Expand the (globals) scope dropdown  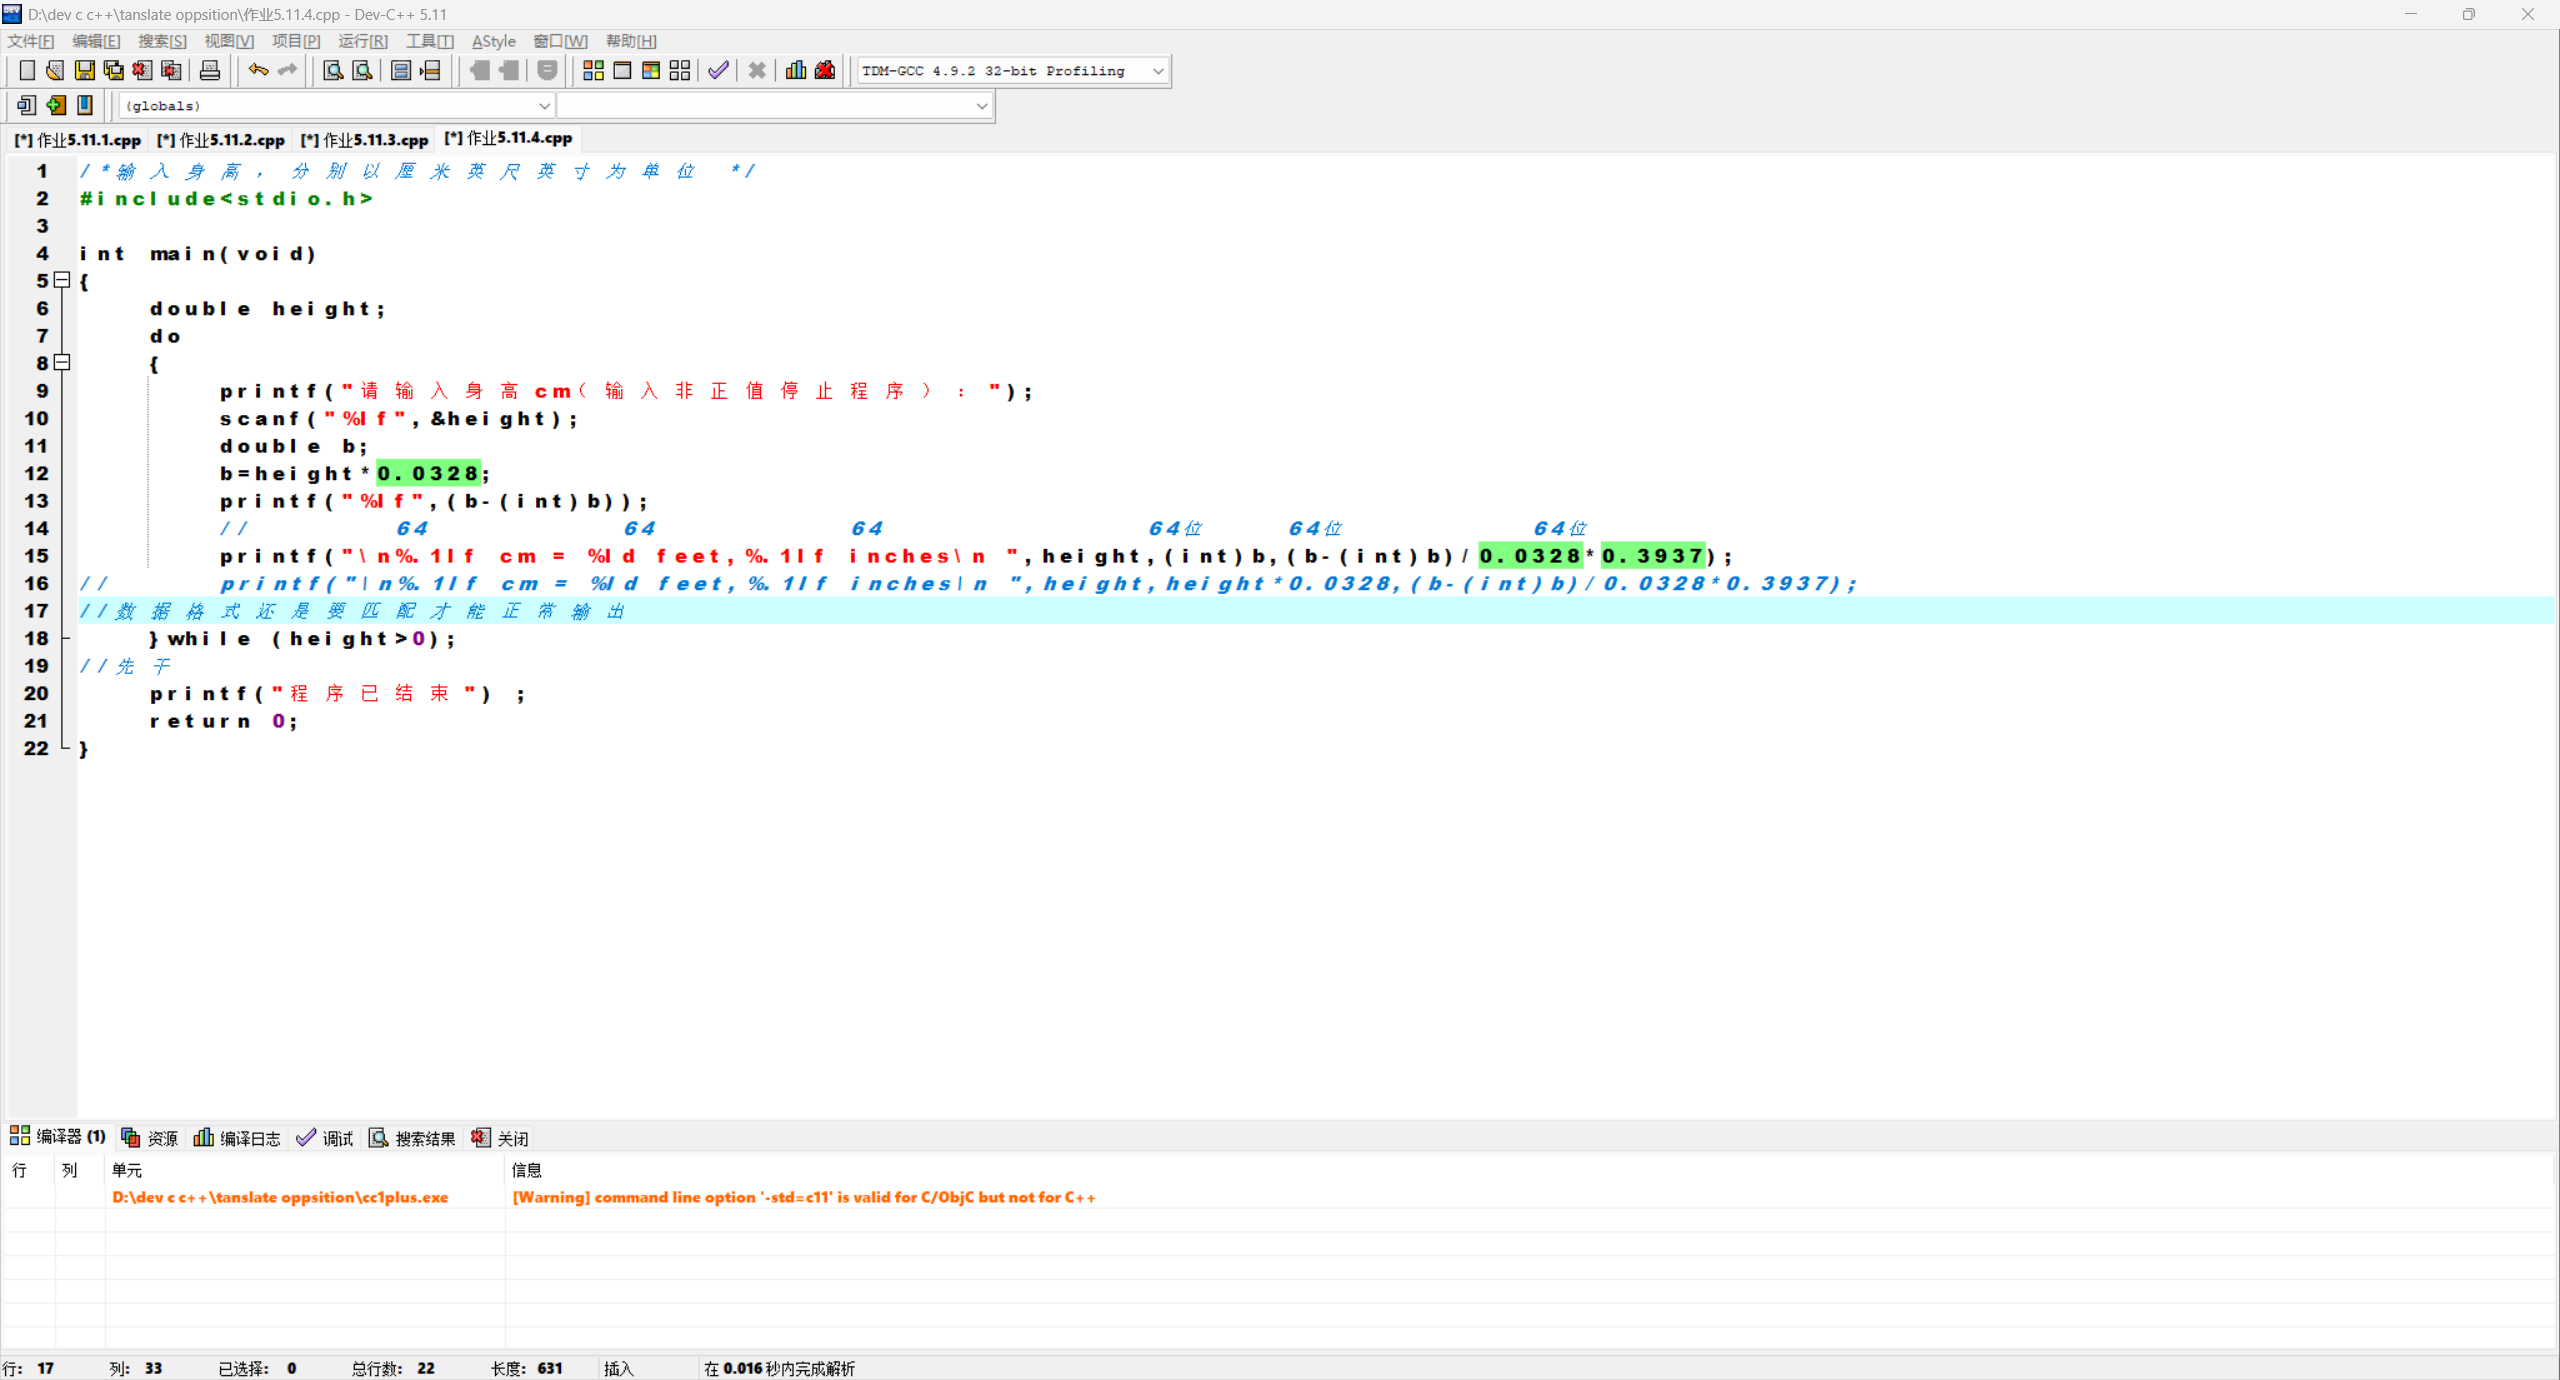click(543, 105)
